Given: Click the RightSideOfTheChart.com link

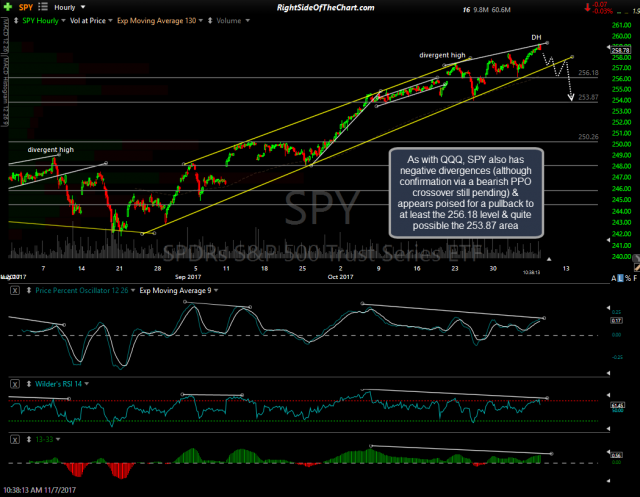Looking at the screenshot, I should 326,7.
